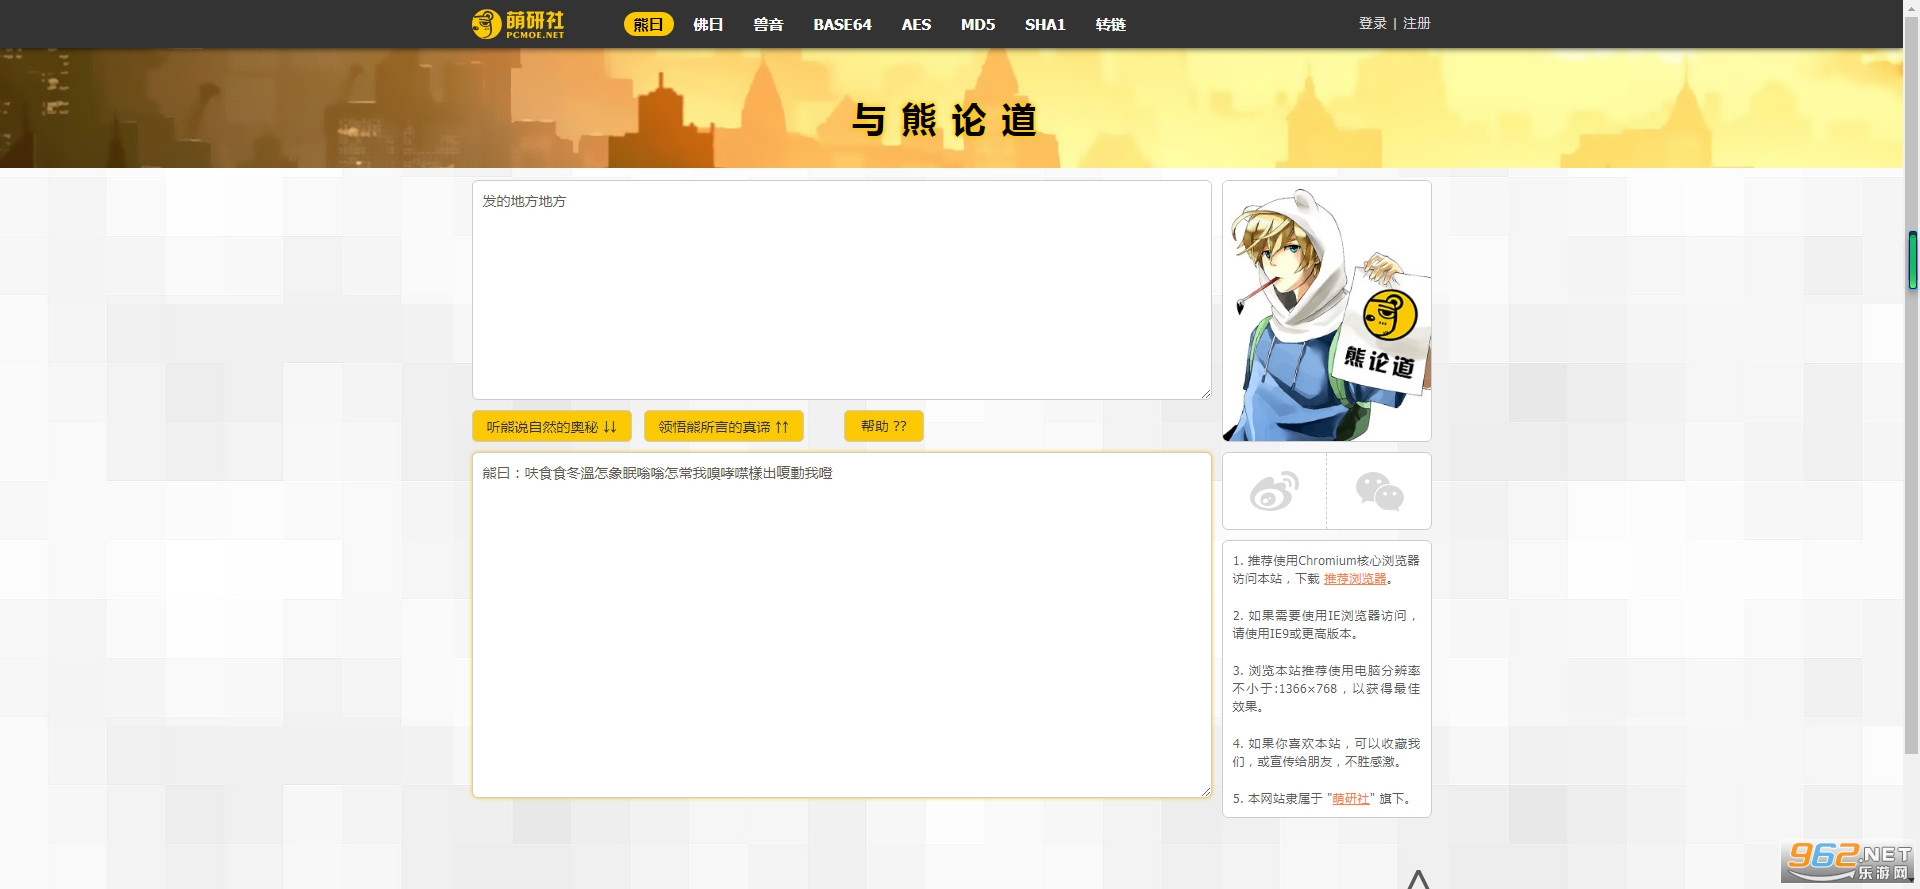The height and width of the screenshot is (889, 1920).
Task: Click the 注册 register link
Action: coord(1416,23)
